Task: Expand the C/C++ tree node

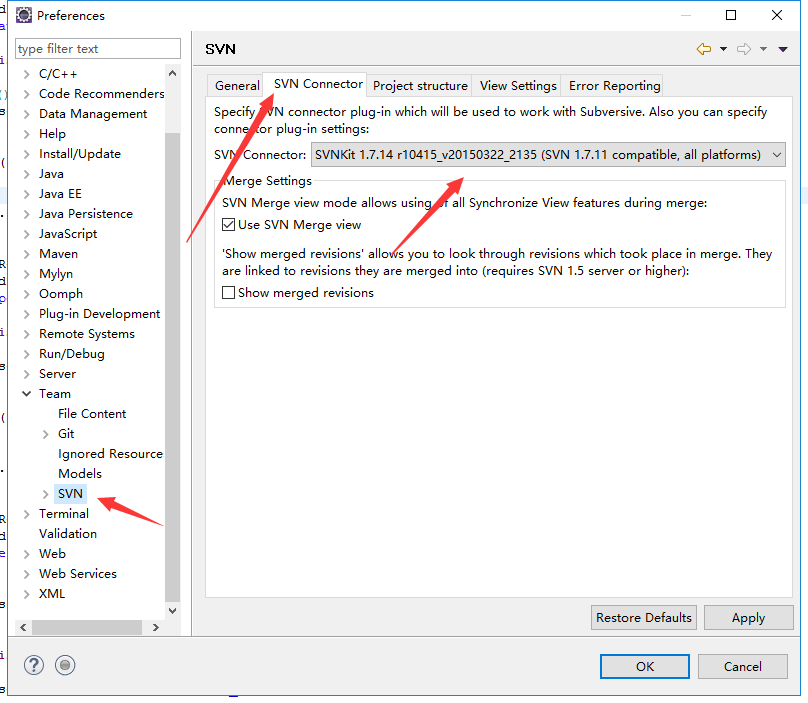Action: pos(27,74)
